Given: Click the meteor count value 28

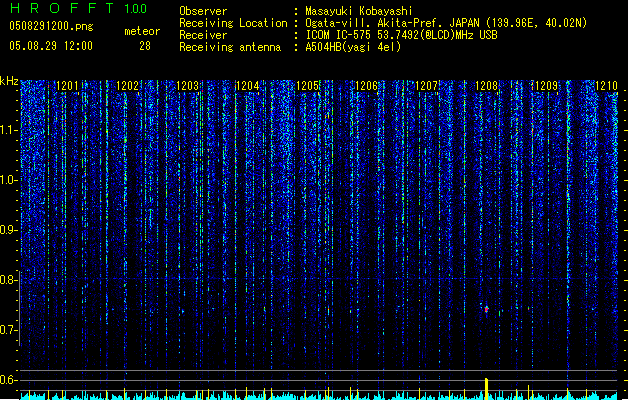Looking at the screenshot, I should point(145,46).
